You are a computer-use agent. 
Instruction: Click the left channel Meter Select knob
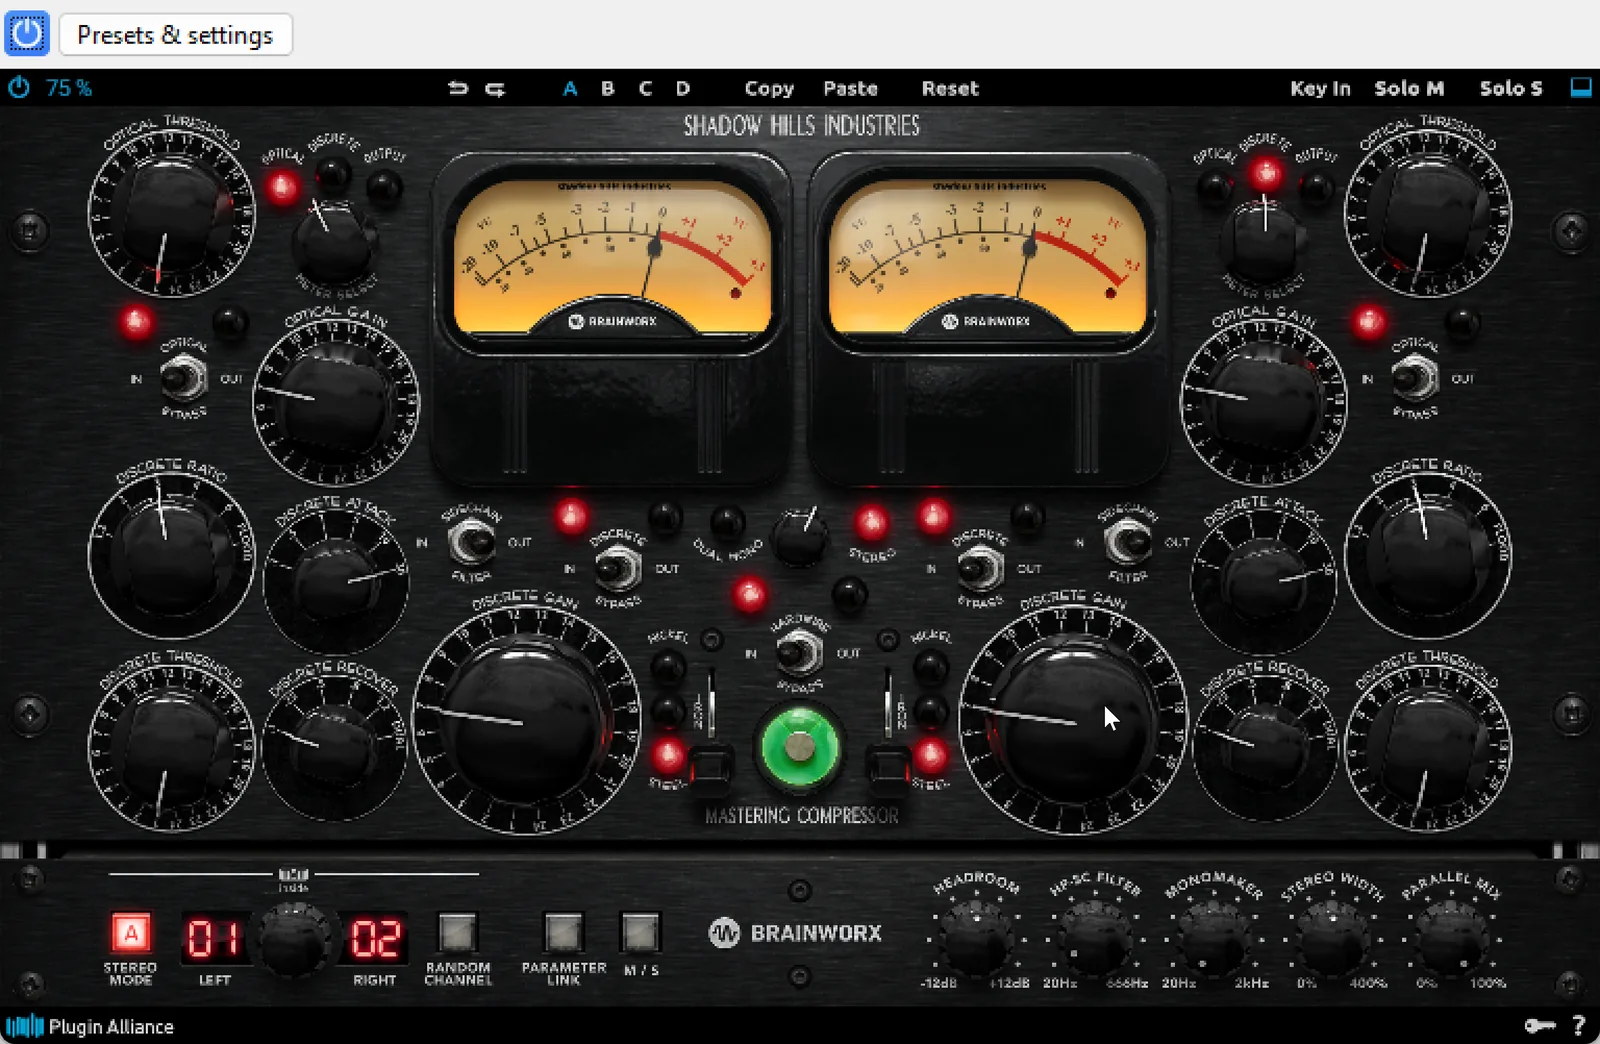coord(333,240)
